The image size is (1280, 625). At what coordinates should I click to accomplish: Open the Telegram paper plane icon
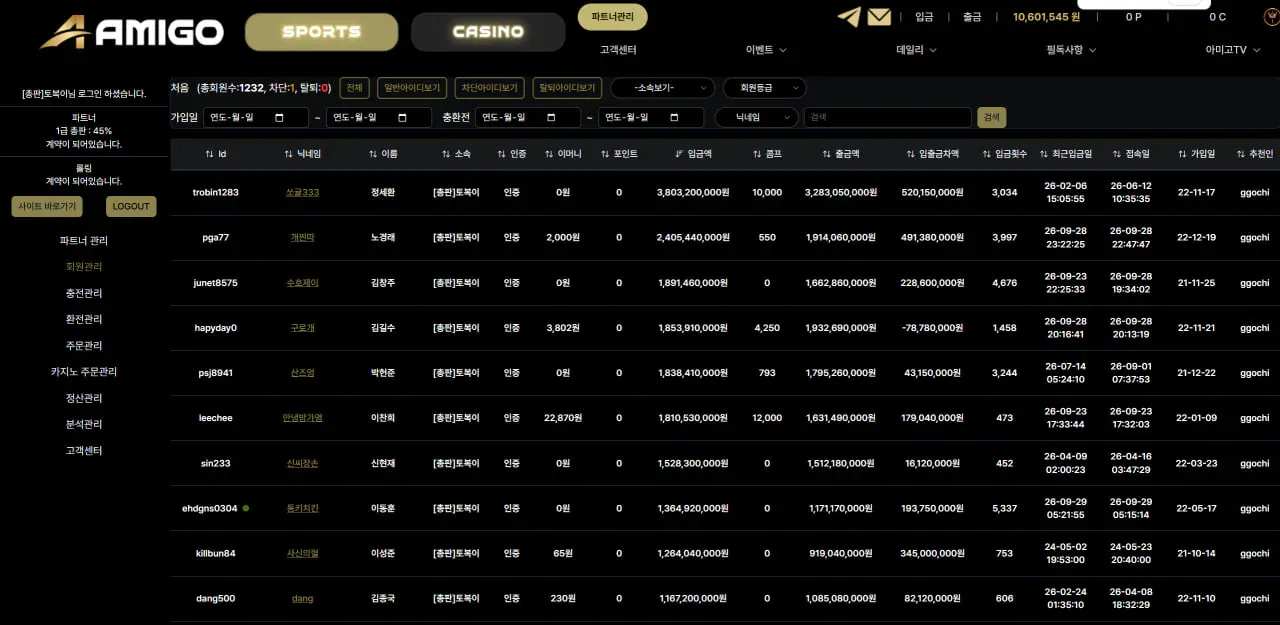click(848, 16)
